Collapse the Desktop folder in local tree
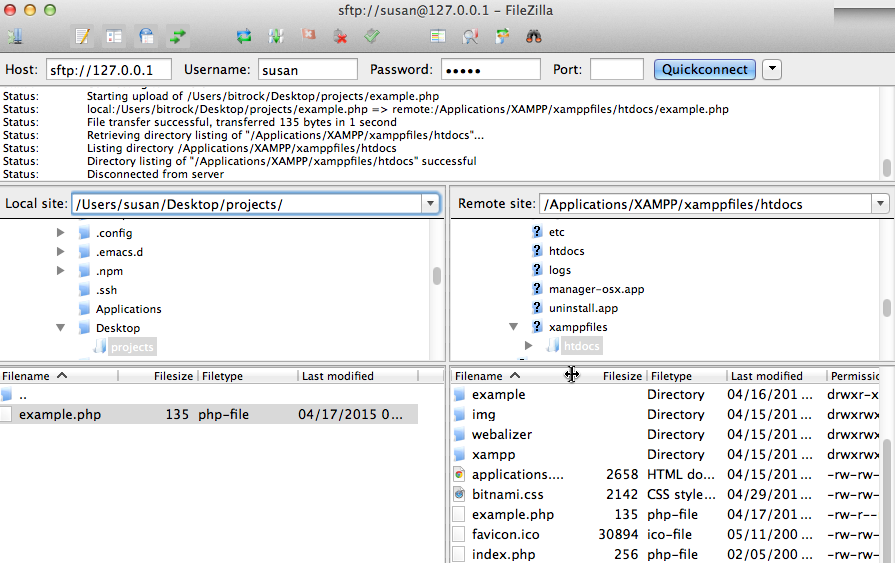 (x=61, y=328)
